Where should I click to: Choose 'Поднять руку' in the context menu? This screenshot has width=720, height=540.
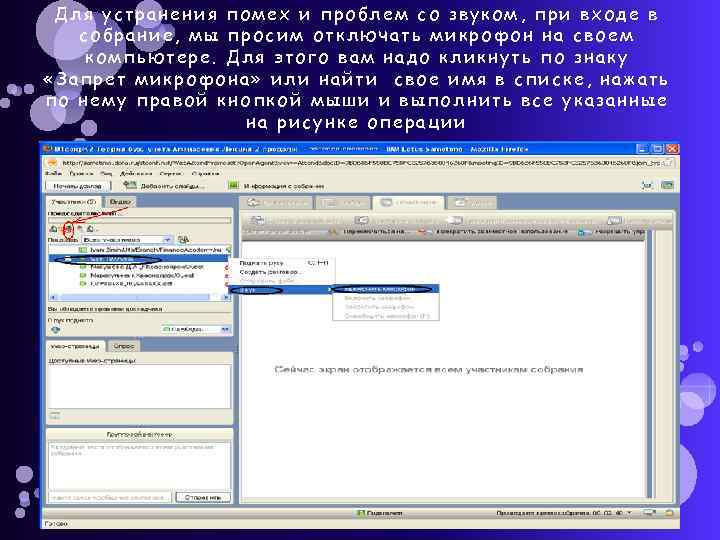282,263
